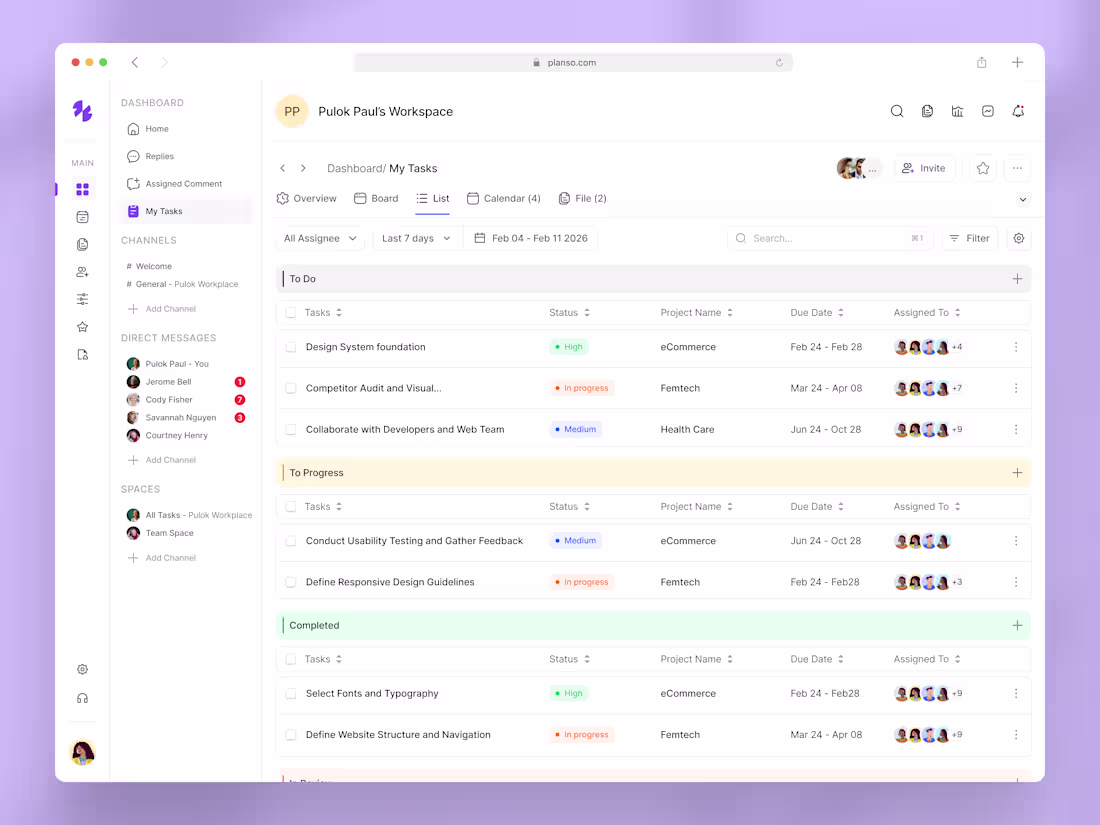Tick the checkbox for Select Fonts and Typography
Screen dimensions: 1100x825
coord(290,693)
